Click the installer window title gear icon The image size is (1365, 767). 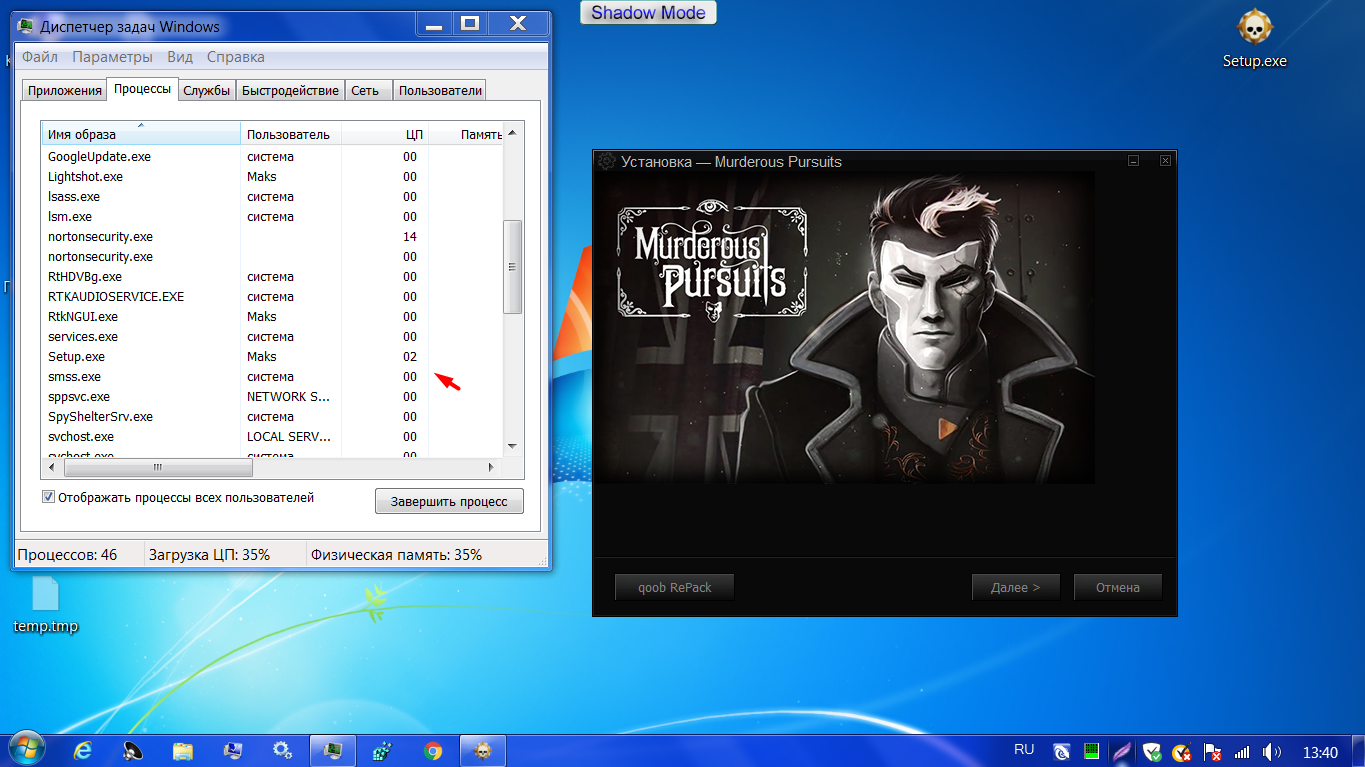click(x=606, y=161)
